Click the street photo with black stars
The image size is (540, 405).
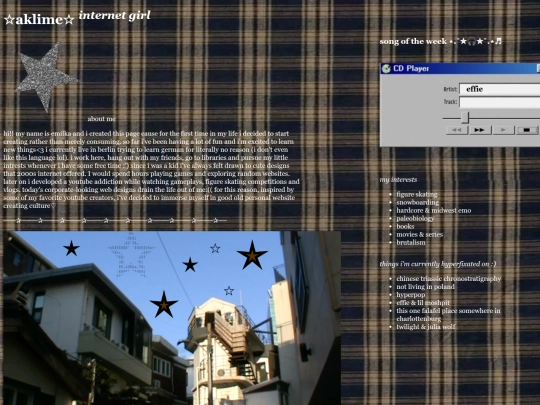pos(172,318)
